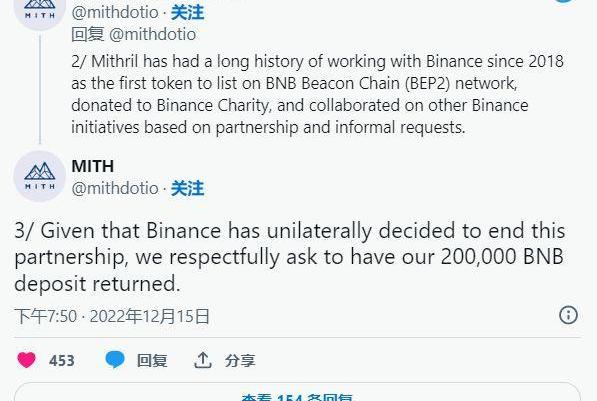Screen dimensions: 597x401
Task: Follow via the 关注 link under the MITH name
Action: (x=187, y=189)
